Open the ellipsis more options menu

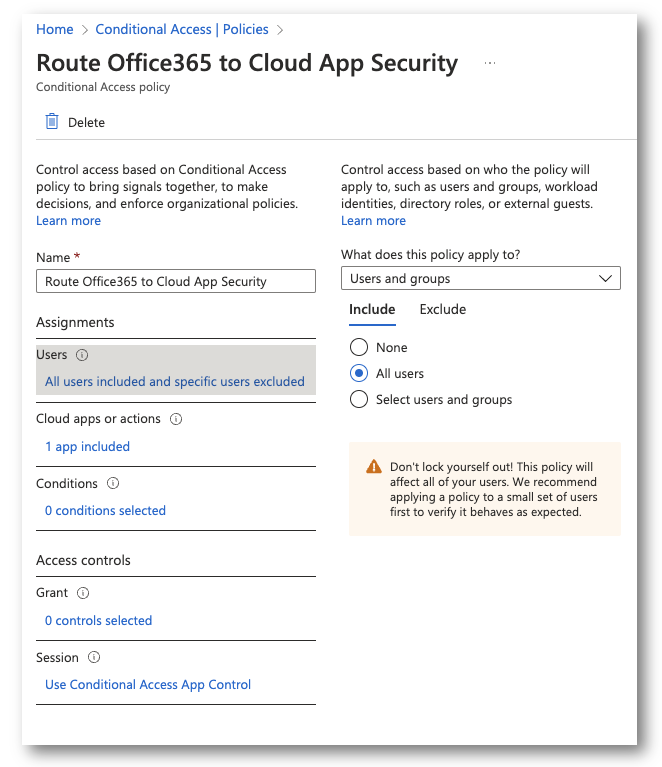(x=490, y=63)
